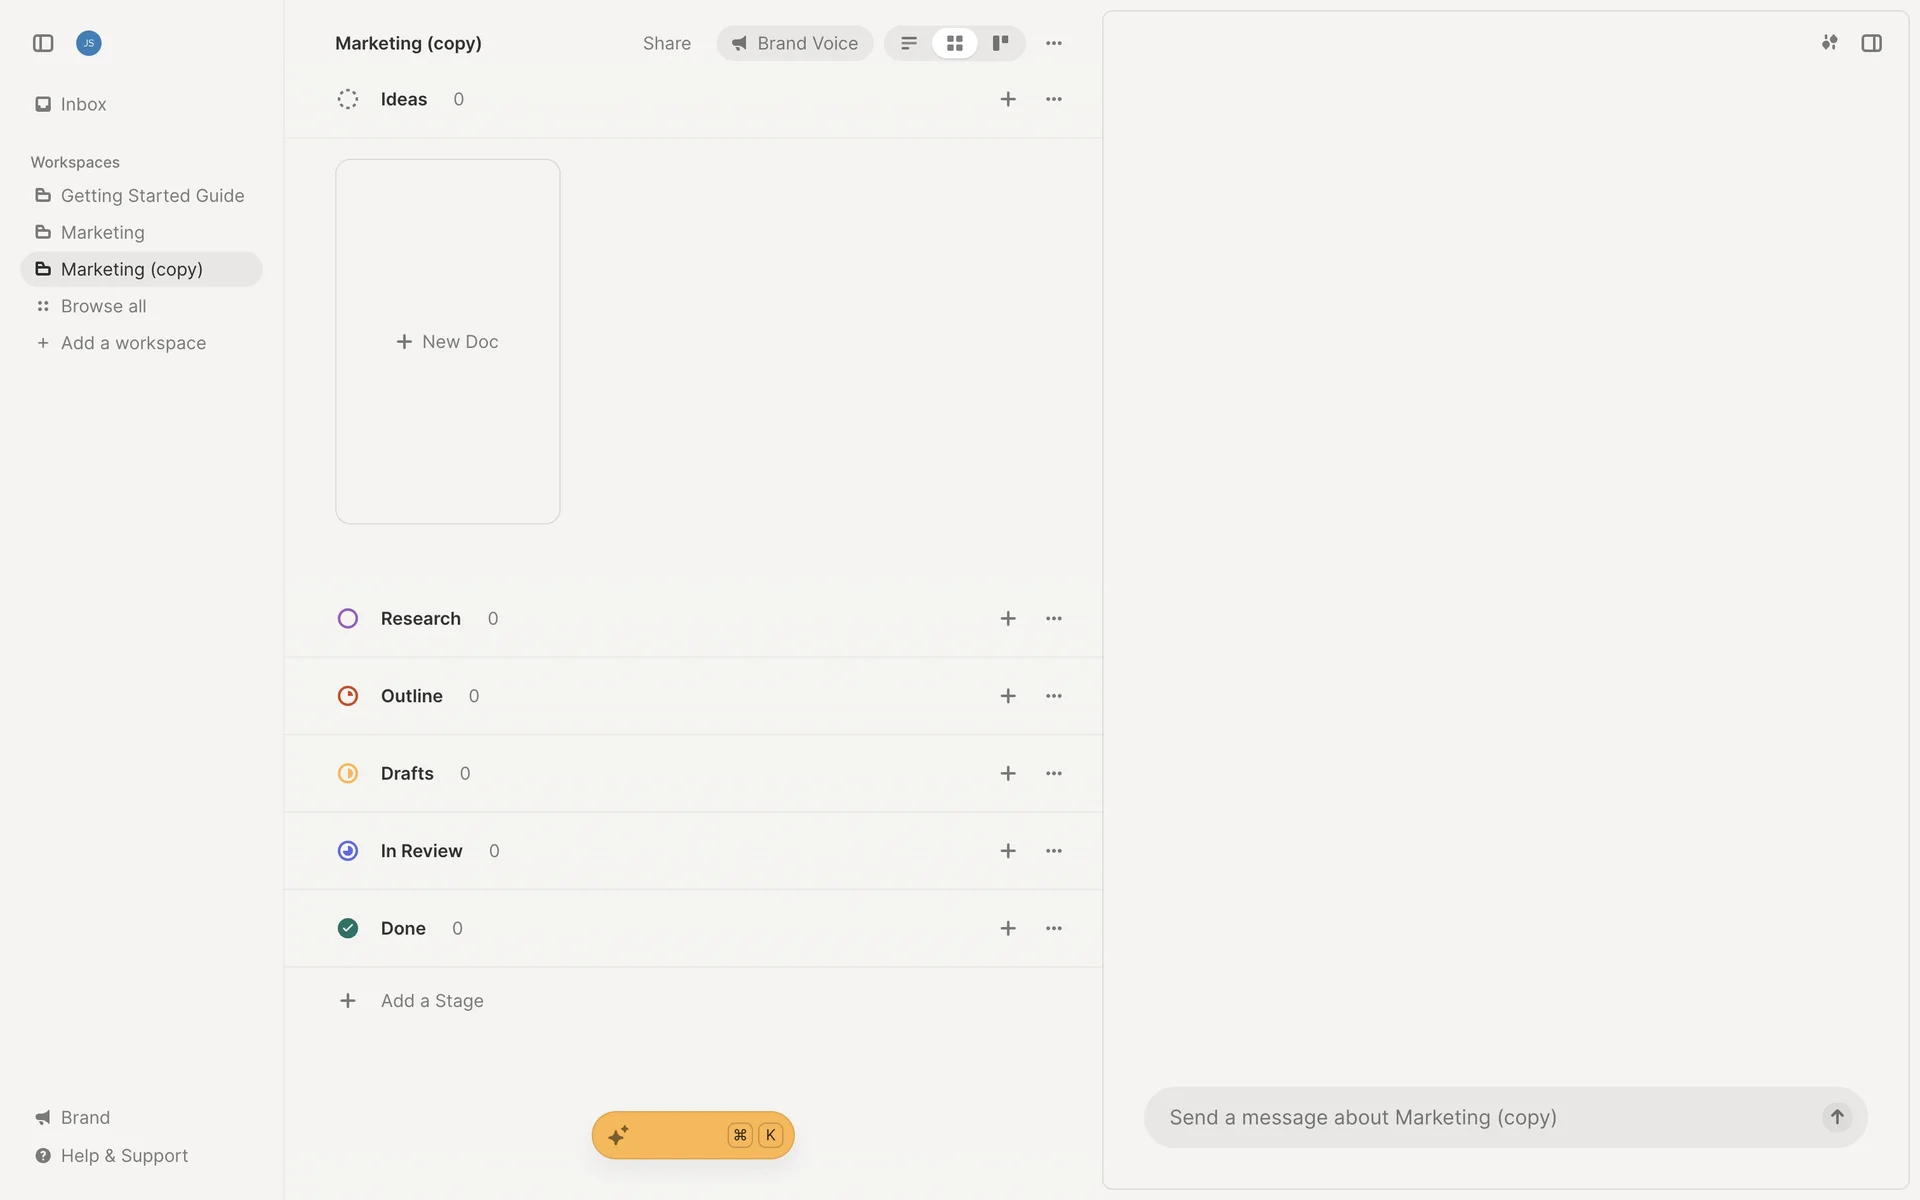1920x1200 pixels.
Task: Open Research stage options menu
Action: click(1054, 619)
